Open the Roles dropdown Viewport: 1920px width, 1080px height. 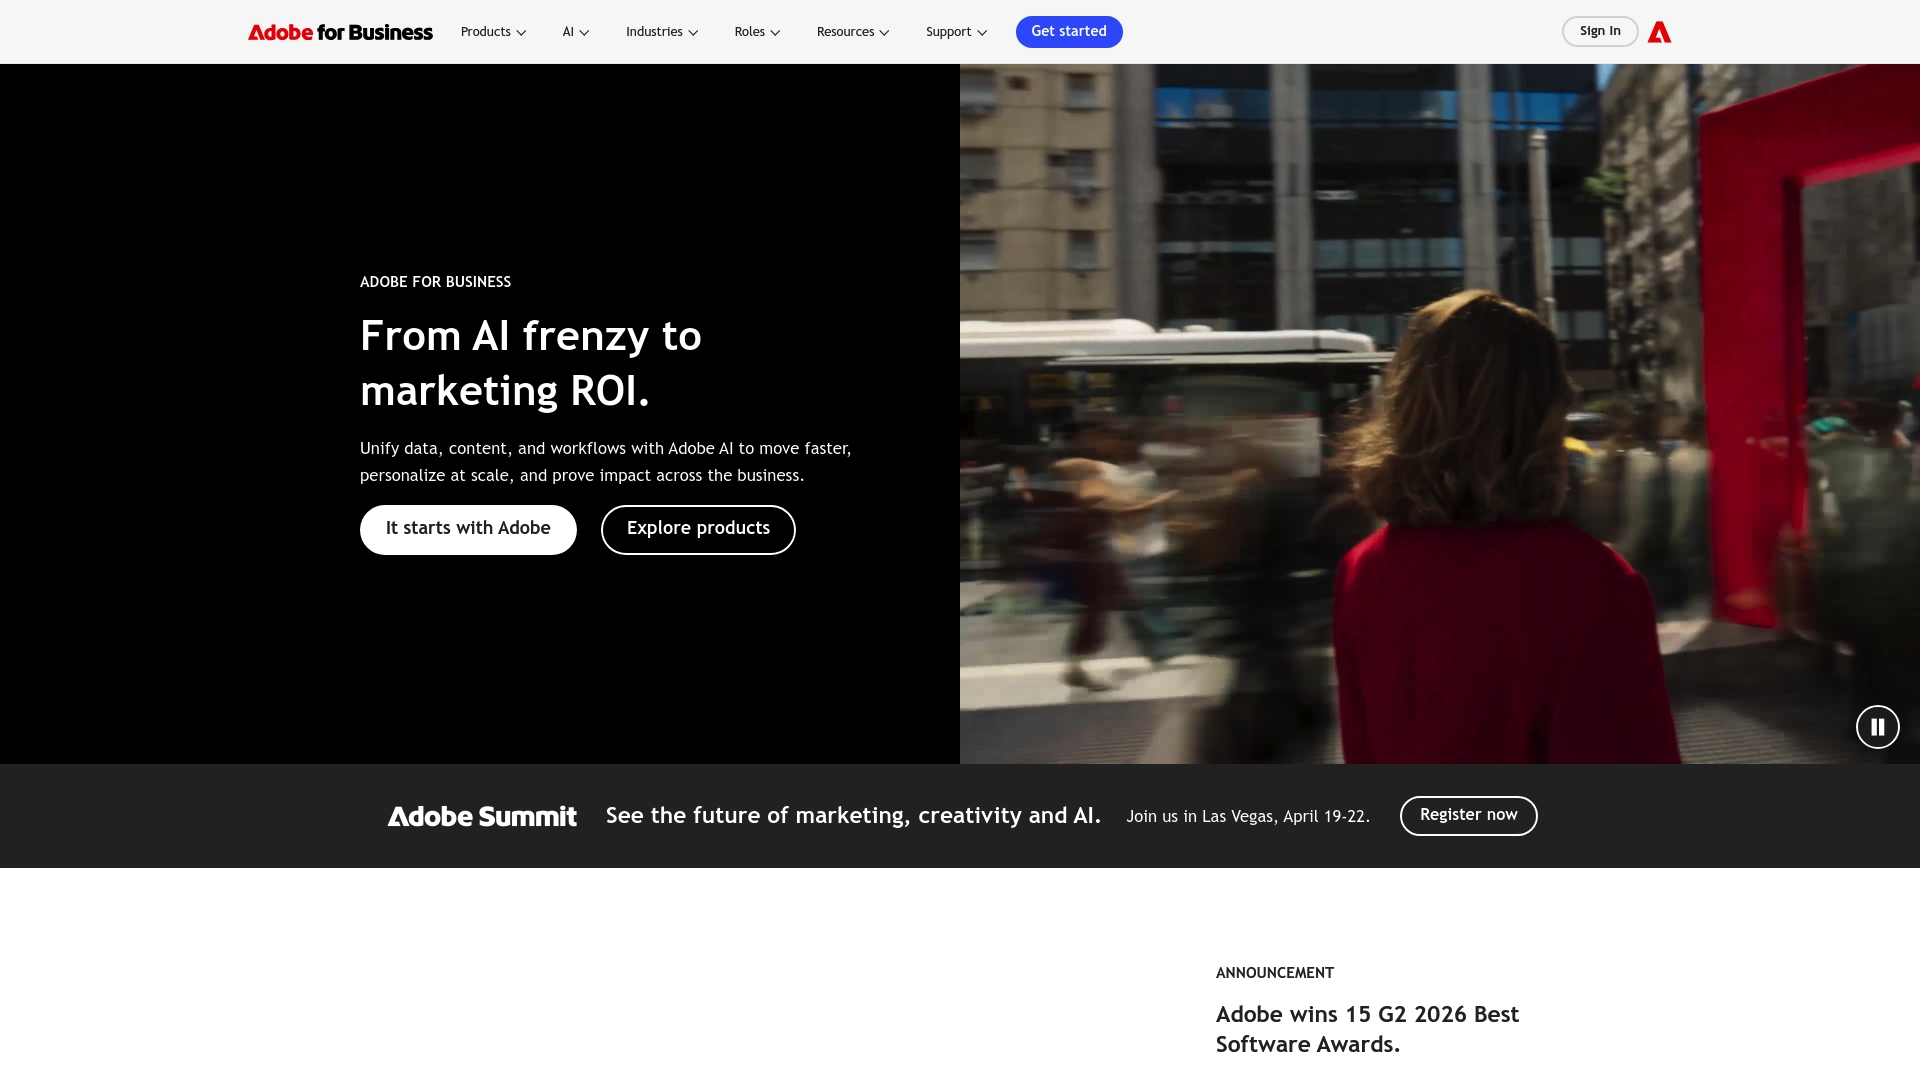click(x=757, y=32)
